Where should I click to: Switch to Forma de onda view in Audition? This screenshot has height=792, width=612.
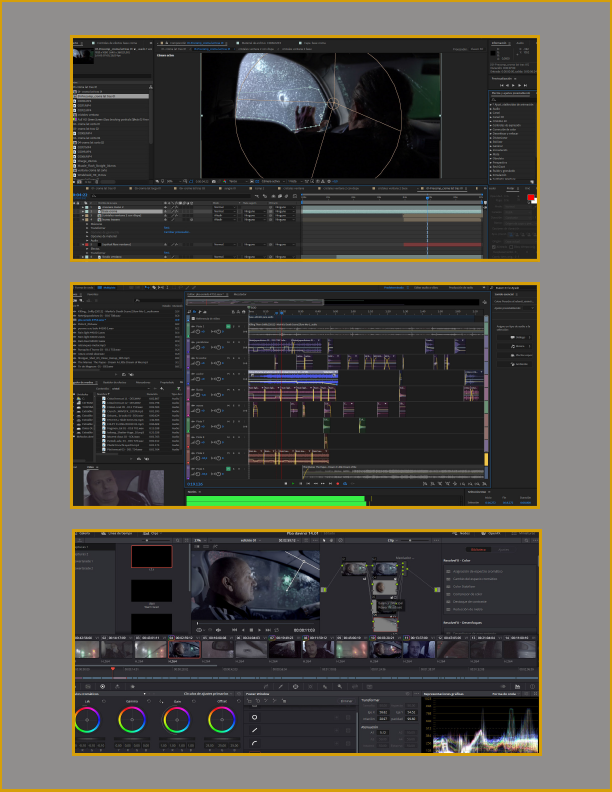pyautogui.click(x=84, y=287)
